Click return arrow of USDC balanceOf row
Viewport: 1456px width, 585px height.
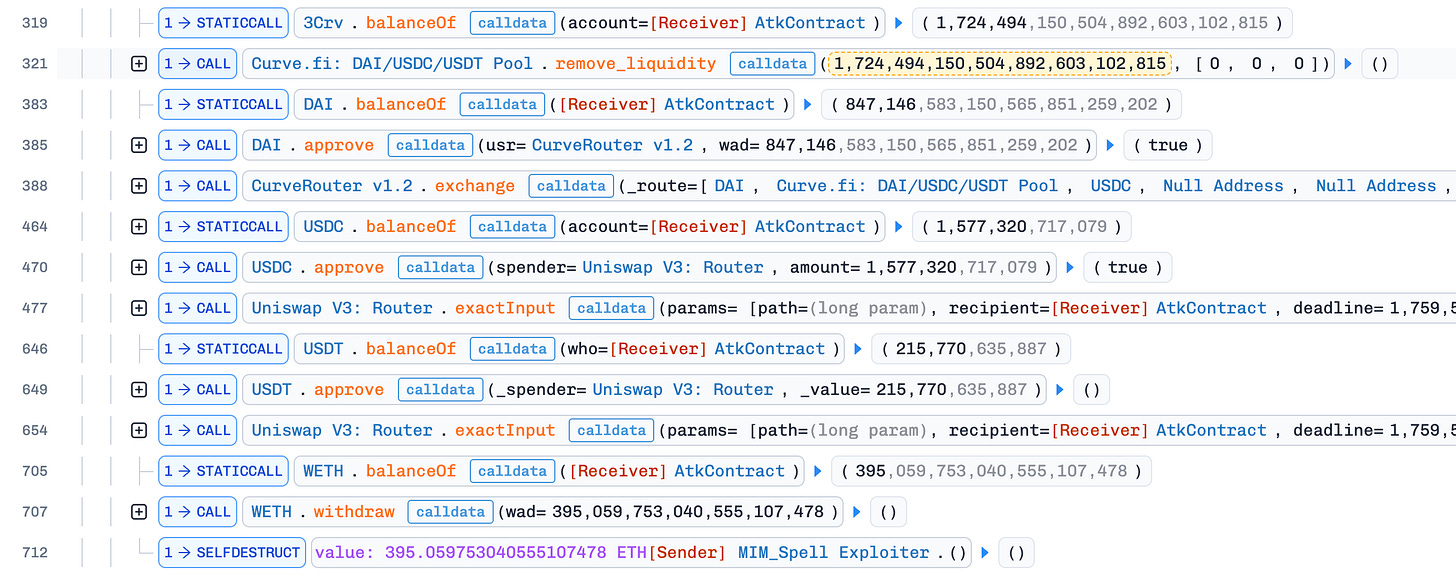pos(898,227)
